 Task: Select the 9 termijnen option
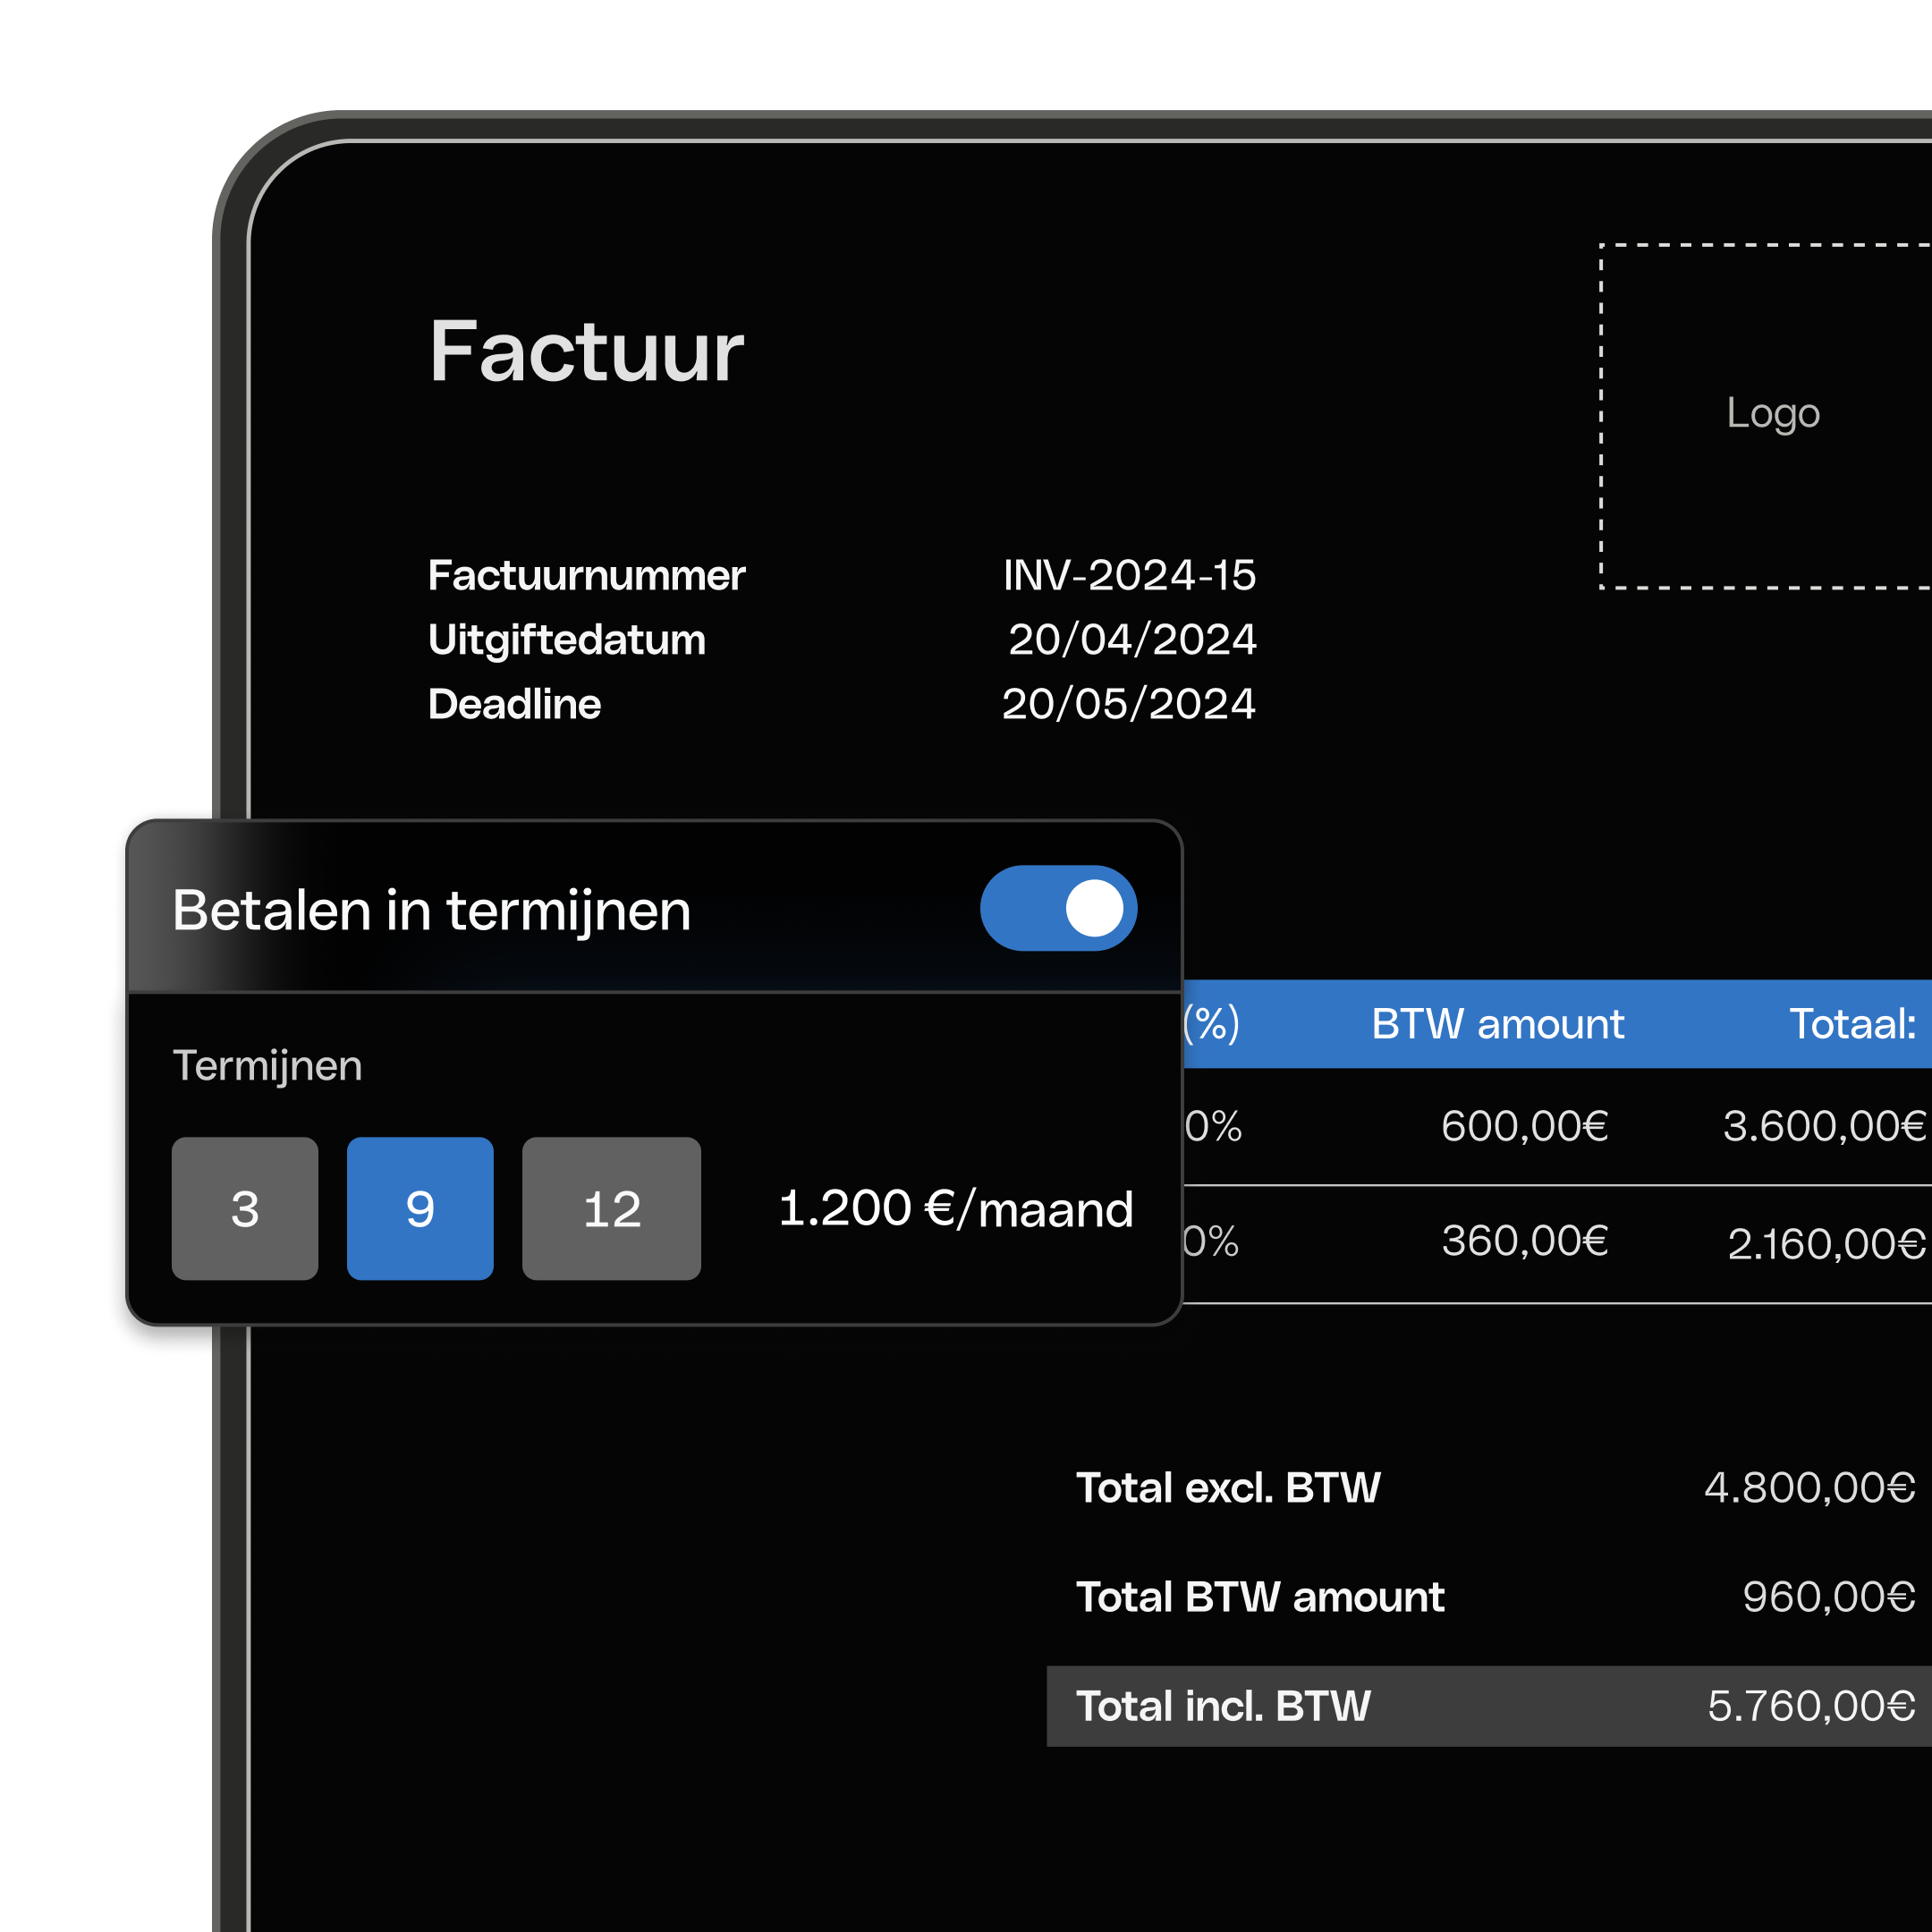click(420, 1208)
